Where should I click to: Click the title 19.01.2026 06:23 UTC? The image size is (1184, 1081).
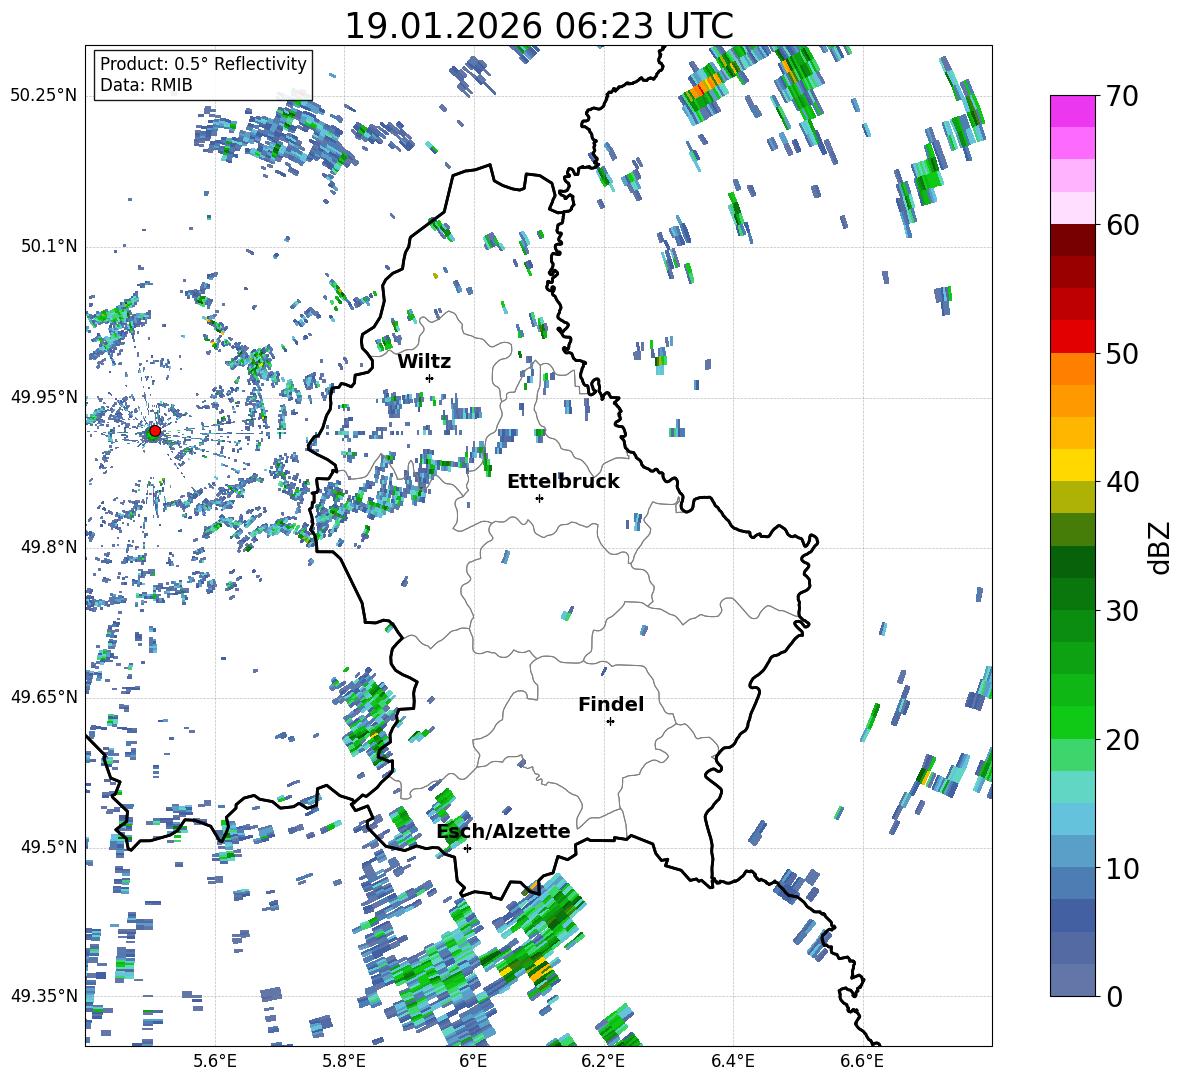click(539, 26)
